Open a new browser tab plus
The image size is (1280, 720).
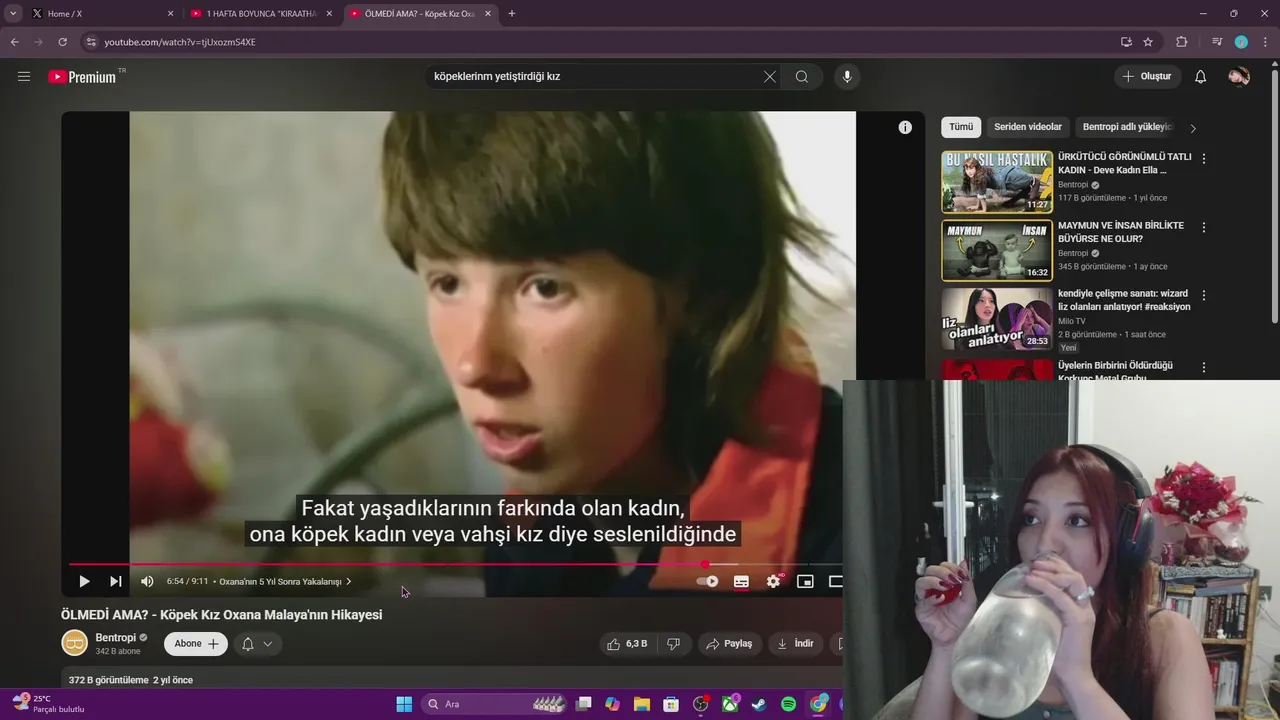coord(512,14)
